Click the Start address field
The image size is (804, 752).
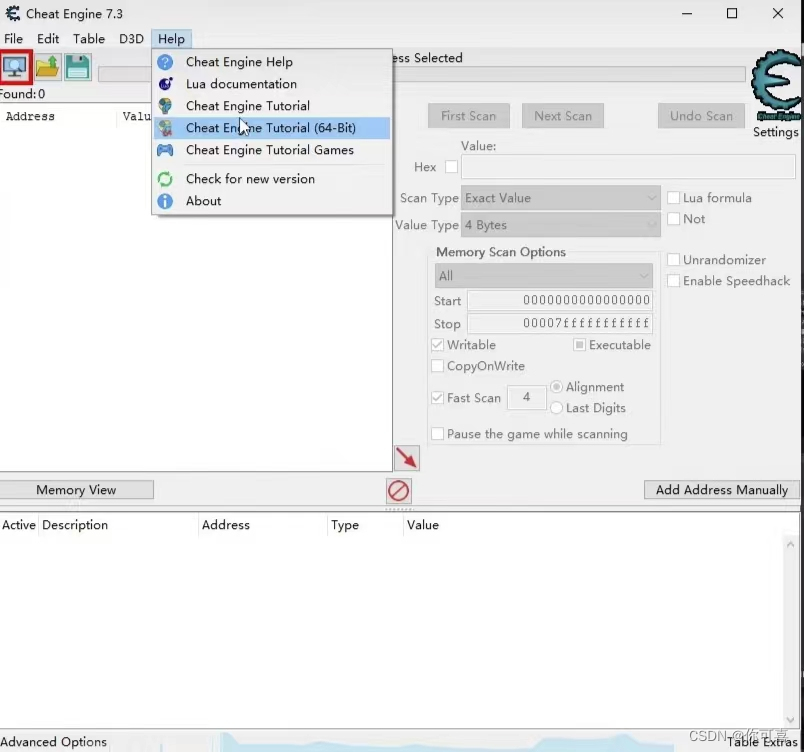click(560, 300)
